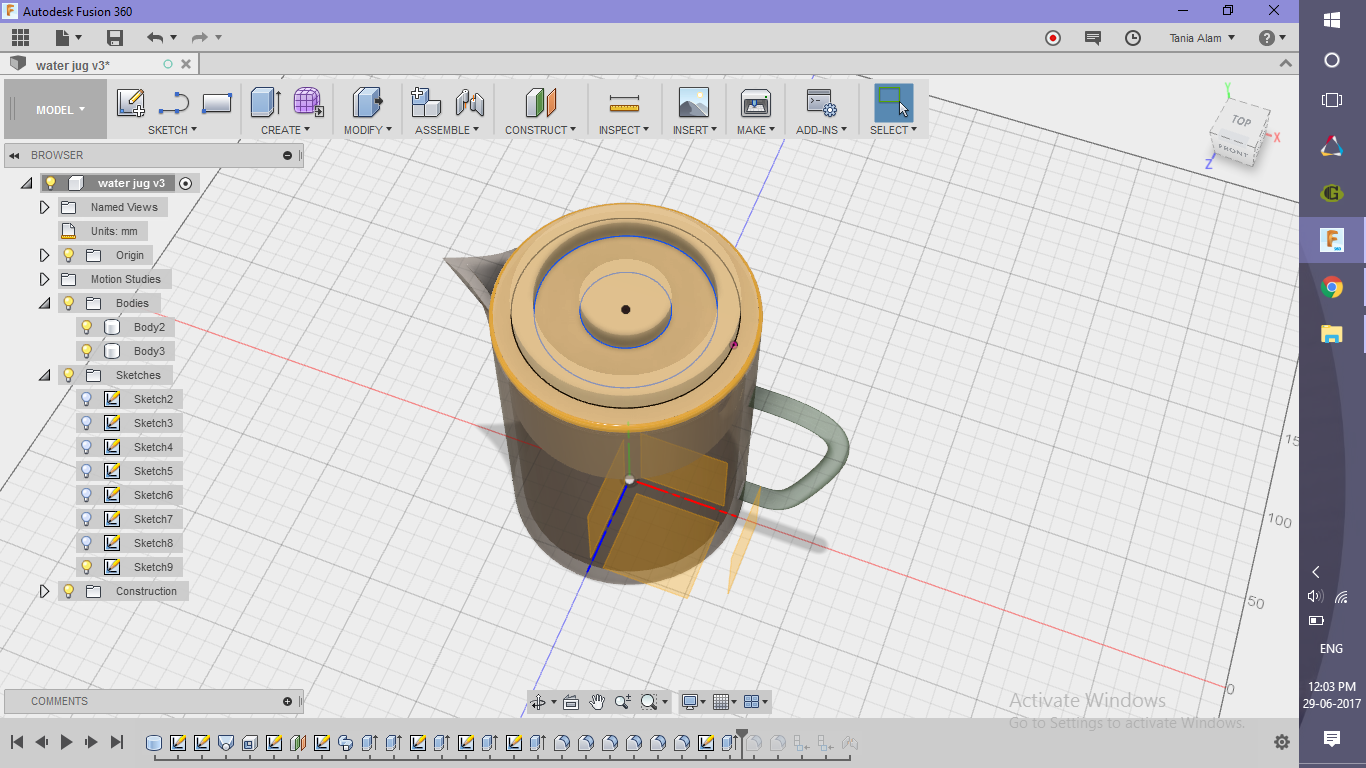Screen dimensions: 1366x768
Task: Click the Look At camera icon
Action: pyautogui.click(x=571, y=702)
